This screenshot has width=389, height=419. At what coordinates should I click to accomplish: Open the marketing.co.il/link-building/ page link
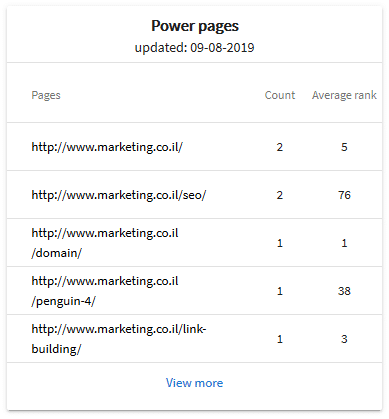(119, 339)
